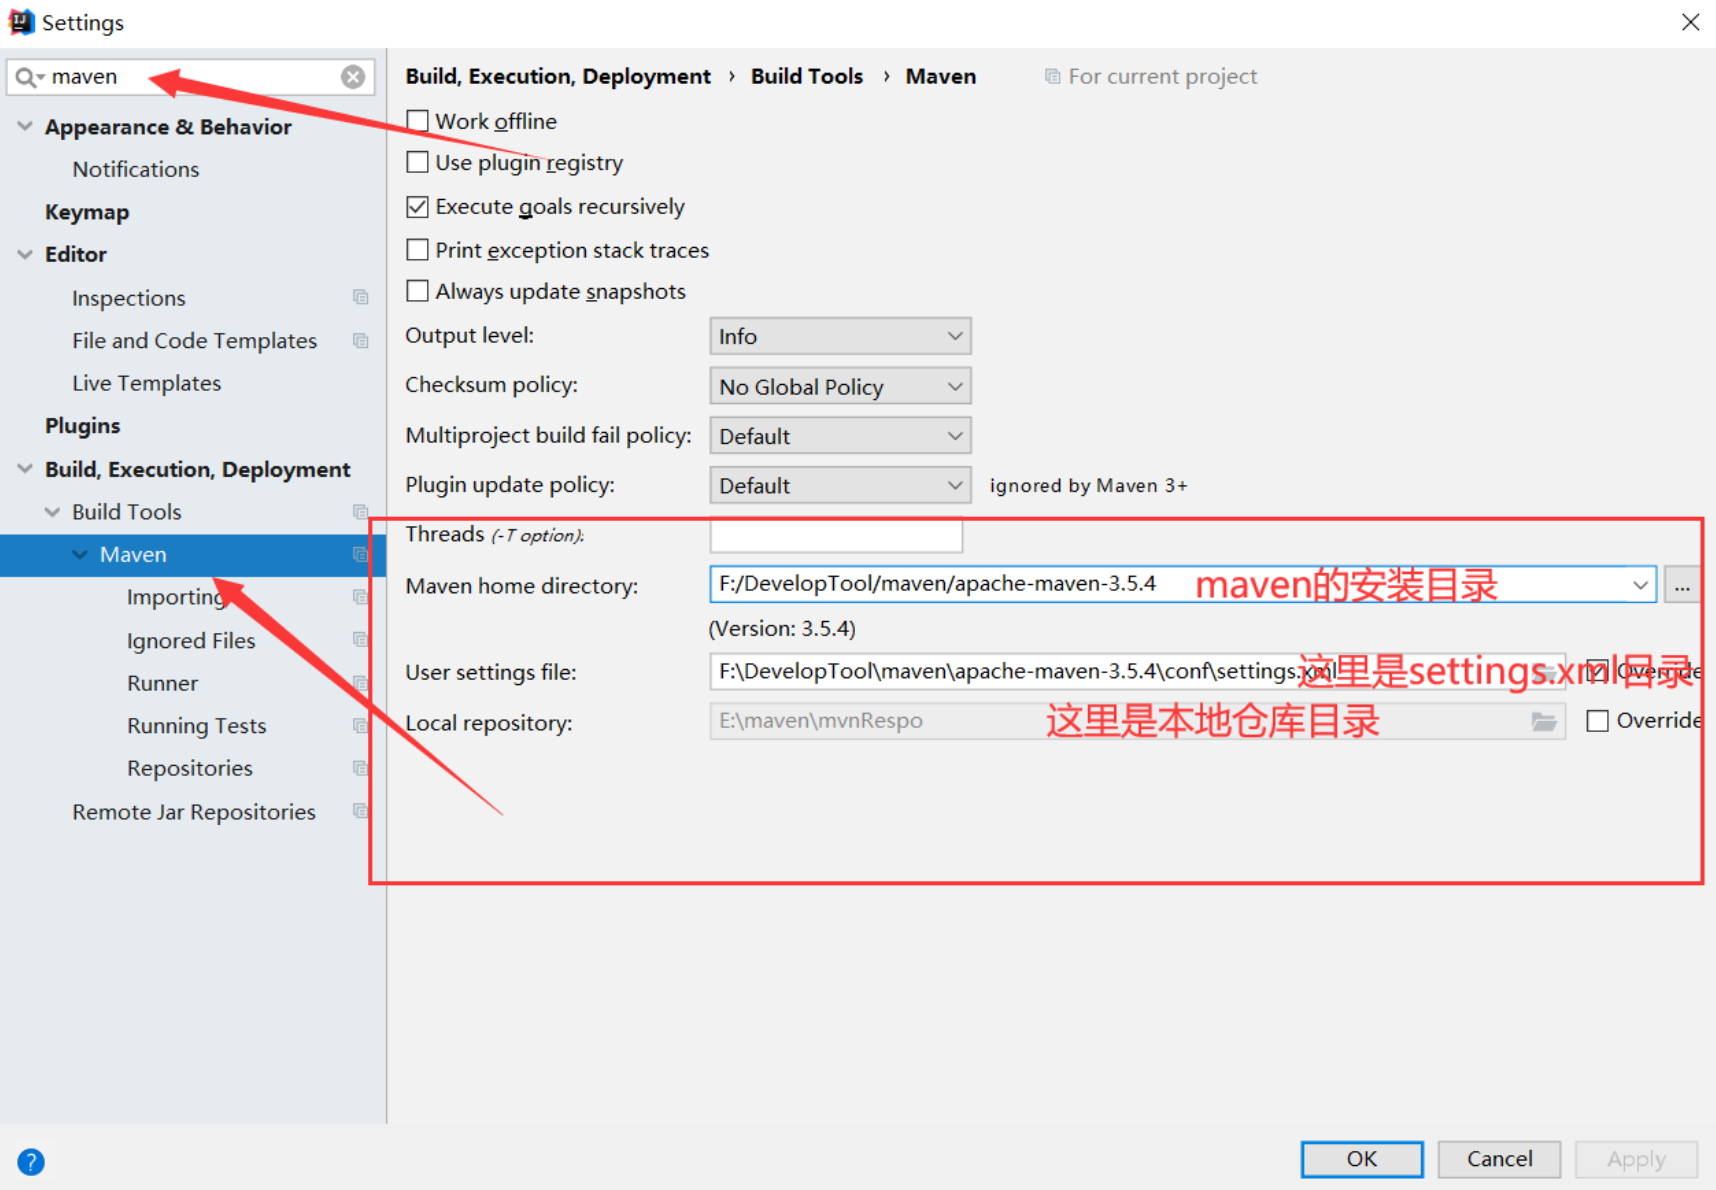Open Multiproject build fail policy dropdown
This screenshot has width=1716, height=1190.
point(840,436)
